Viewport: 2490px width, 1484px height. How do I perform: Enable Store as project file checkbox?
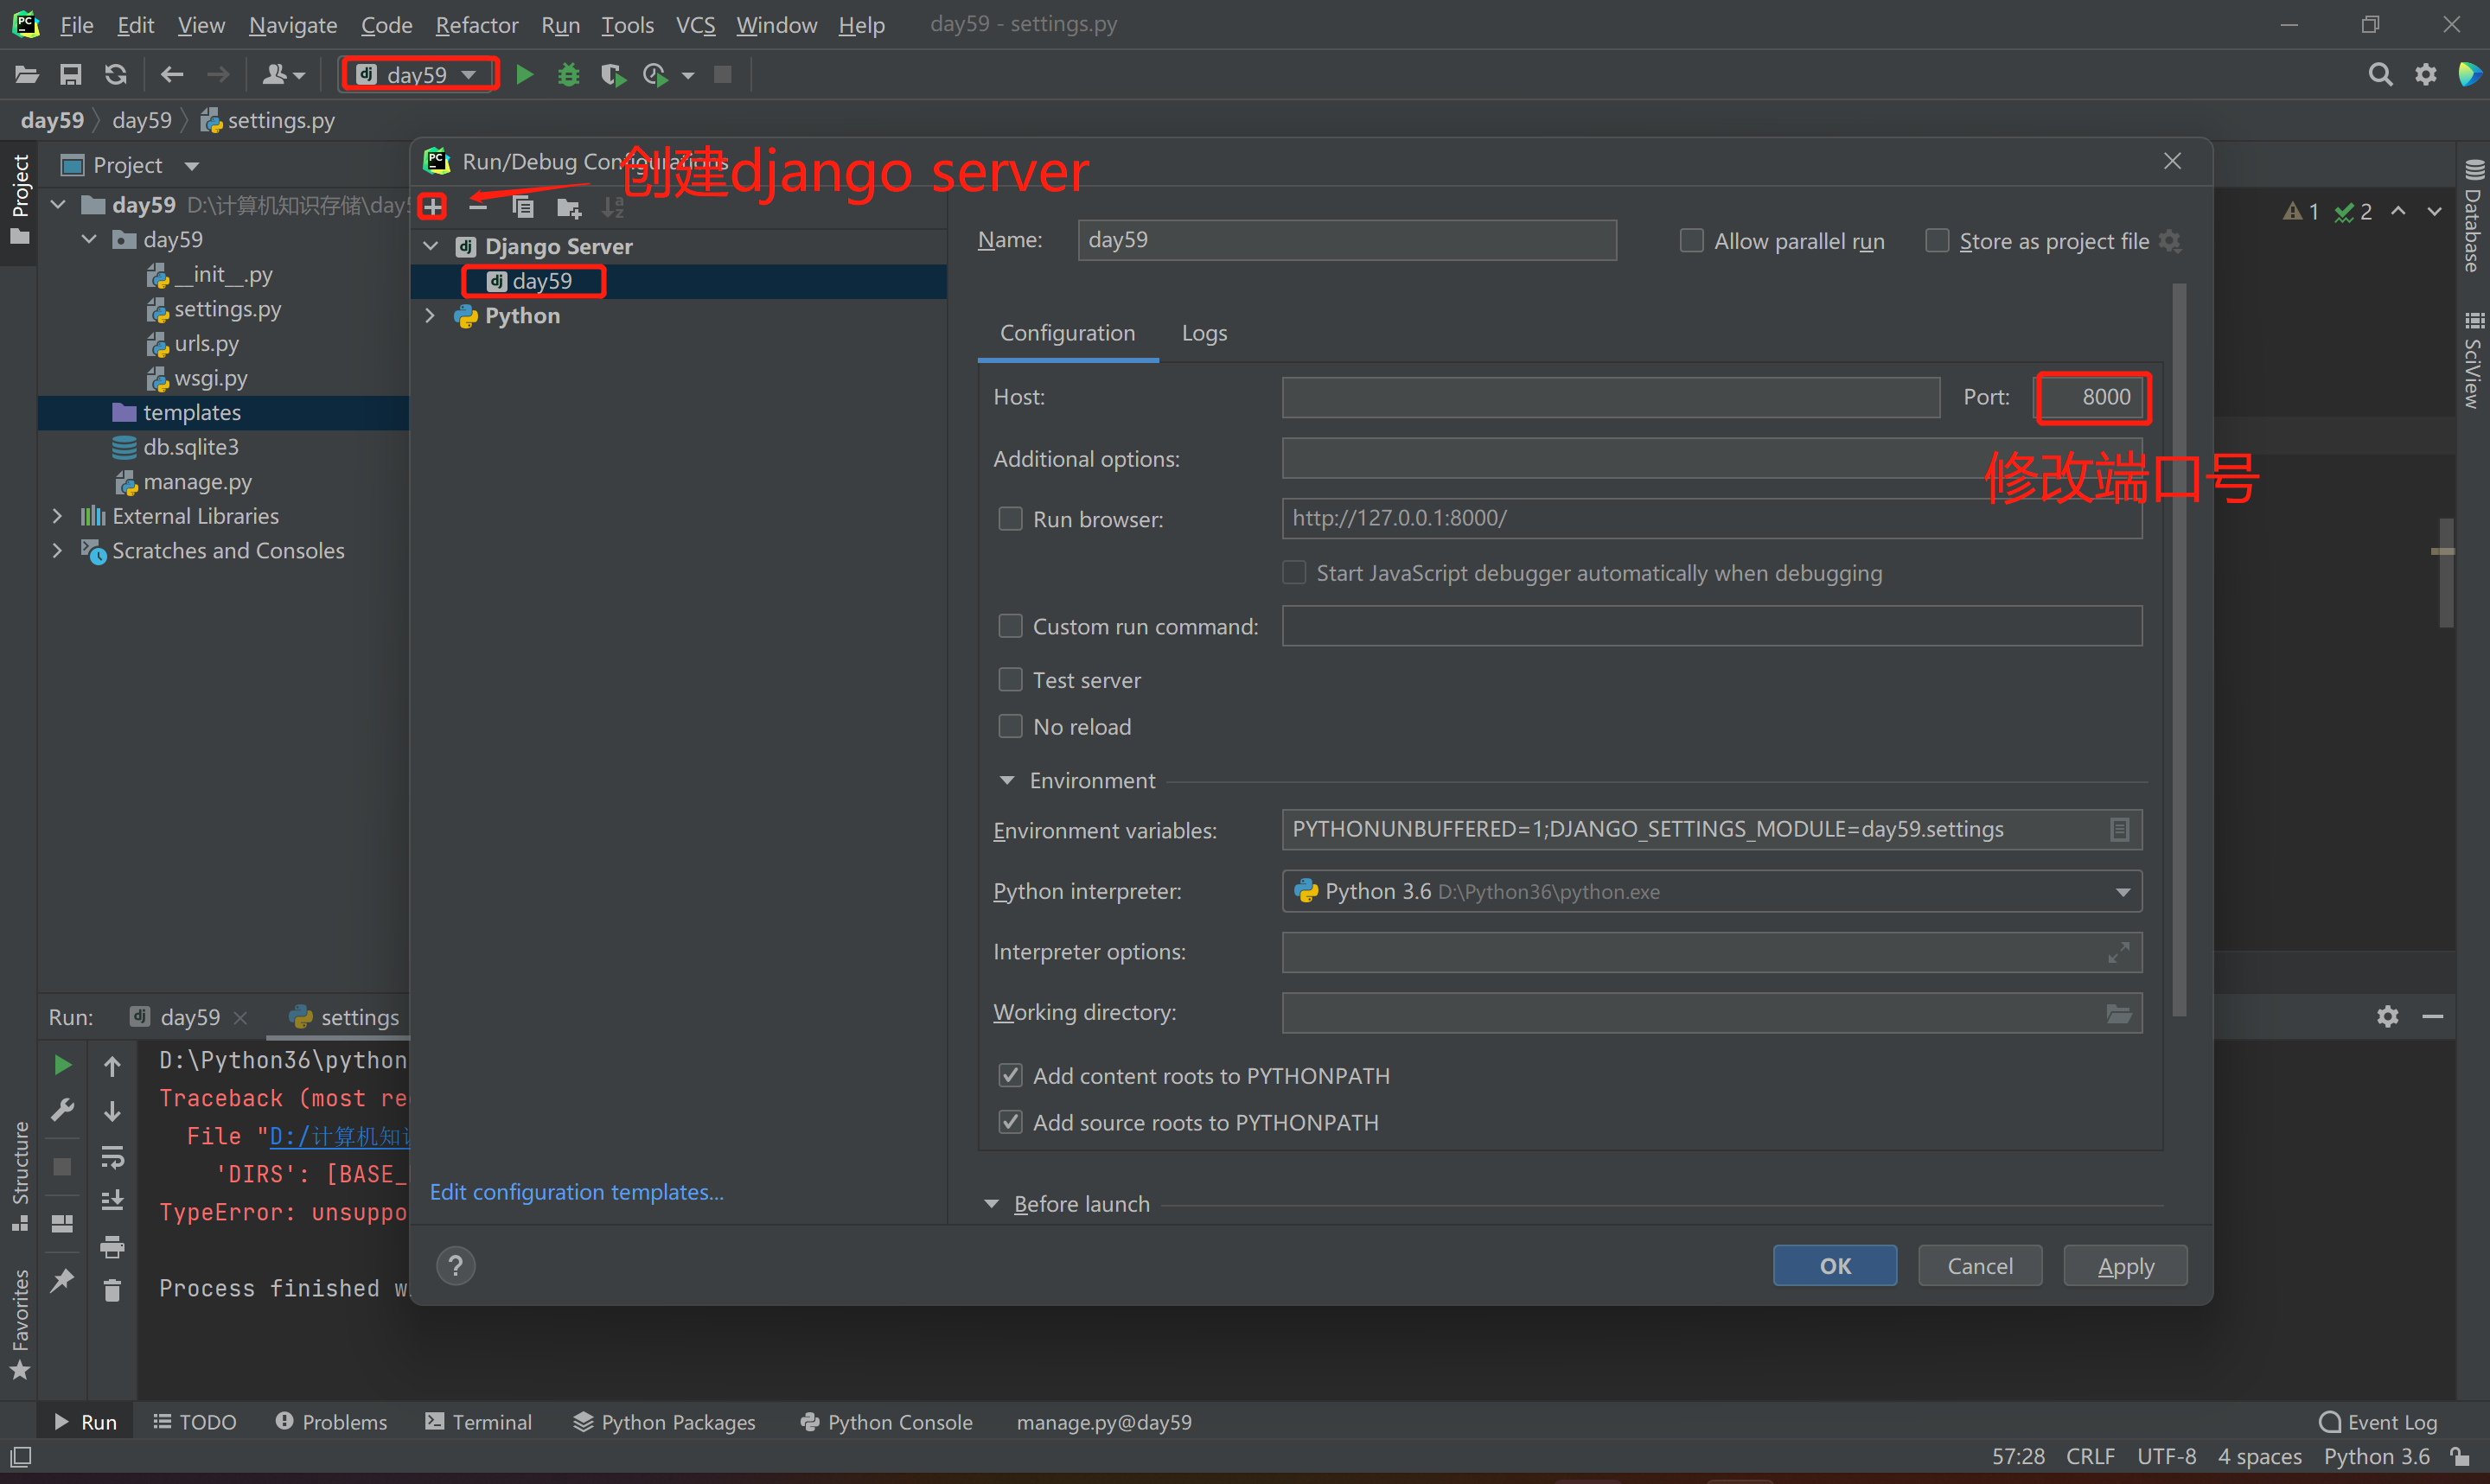click(1937, 241)
